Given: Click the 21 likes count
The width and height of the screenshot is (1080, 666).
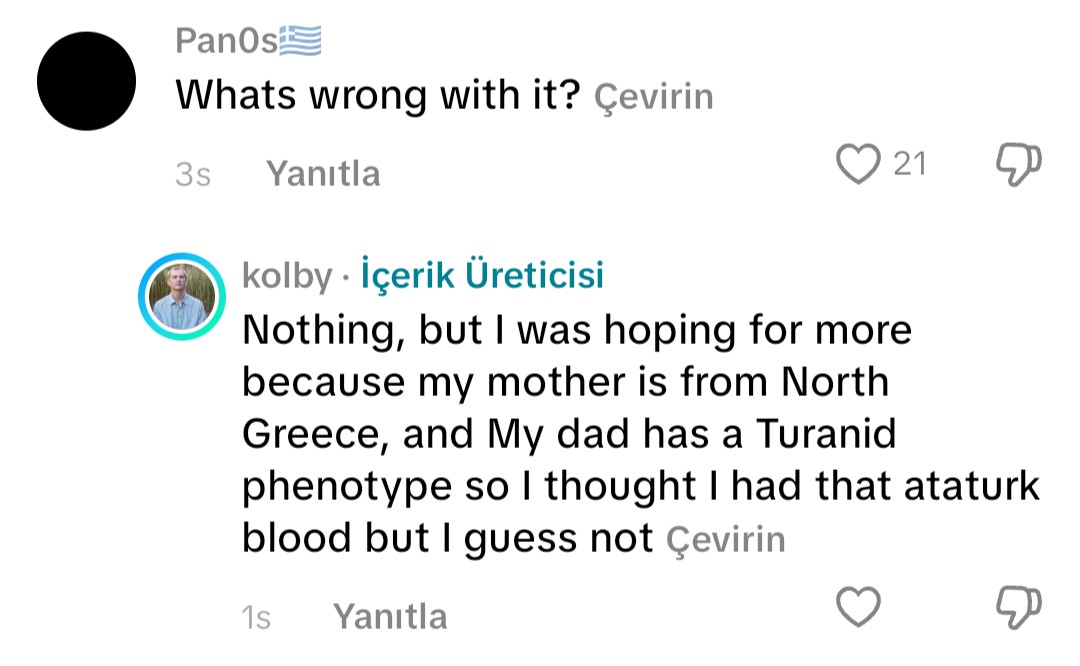Looking at the screenshot, I should tap(910, 164).
